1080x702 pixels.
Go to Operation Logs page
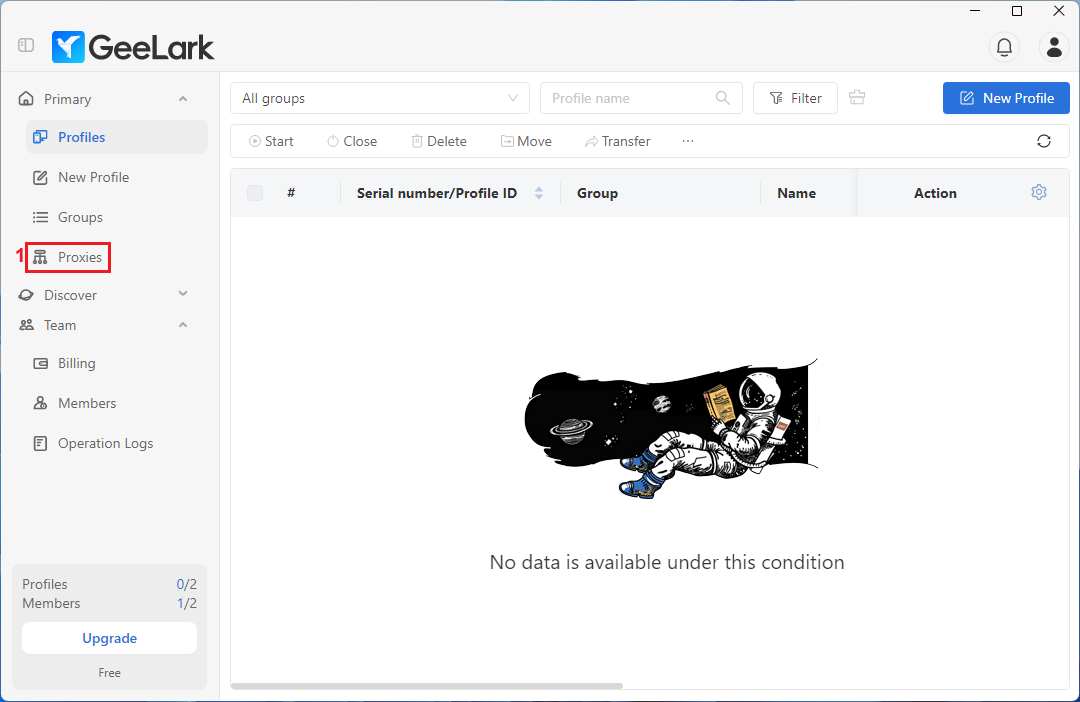(105, 443)
